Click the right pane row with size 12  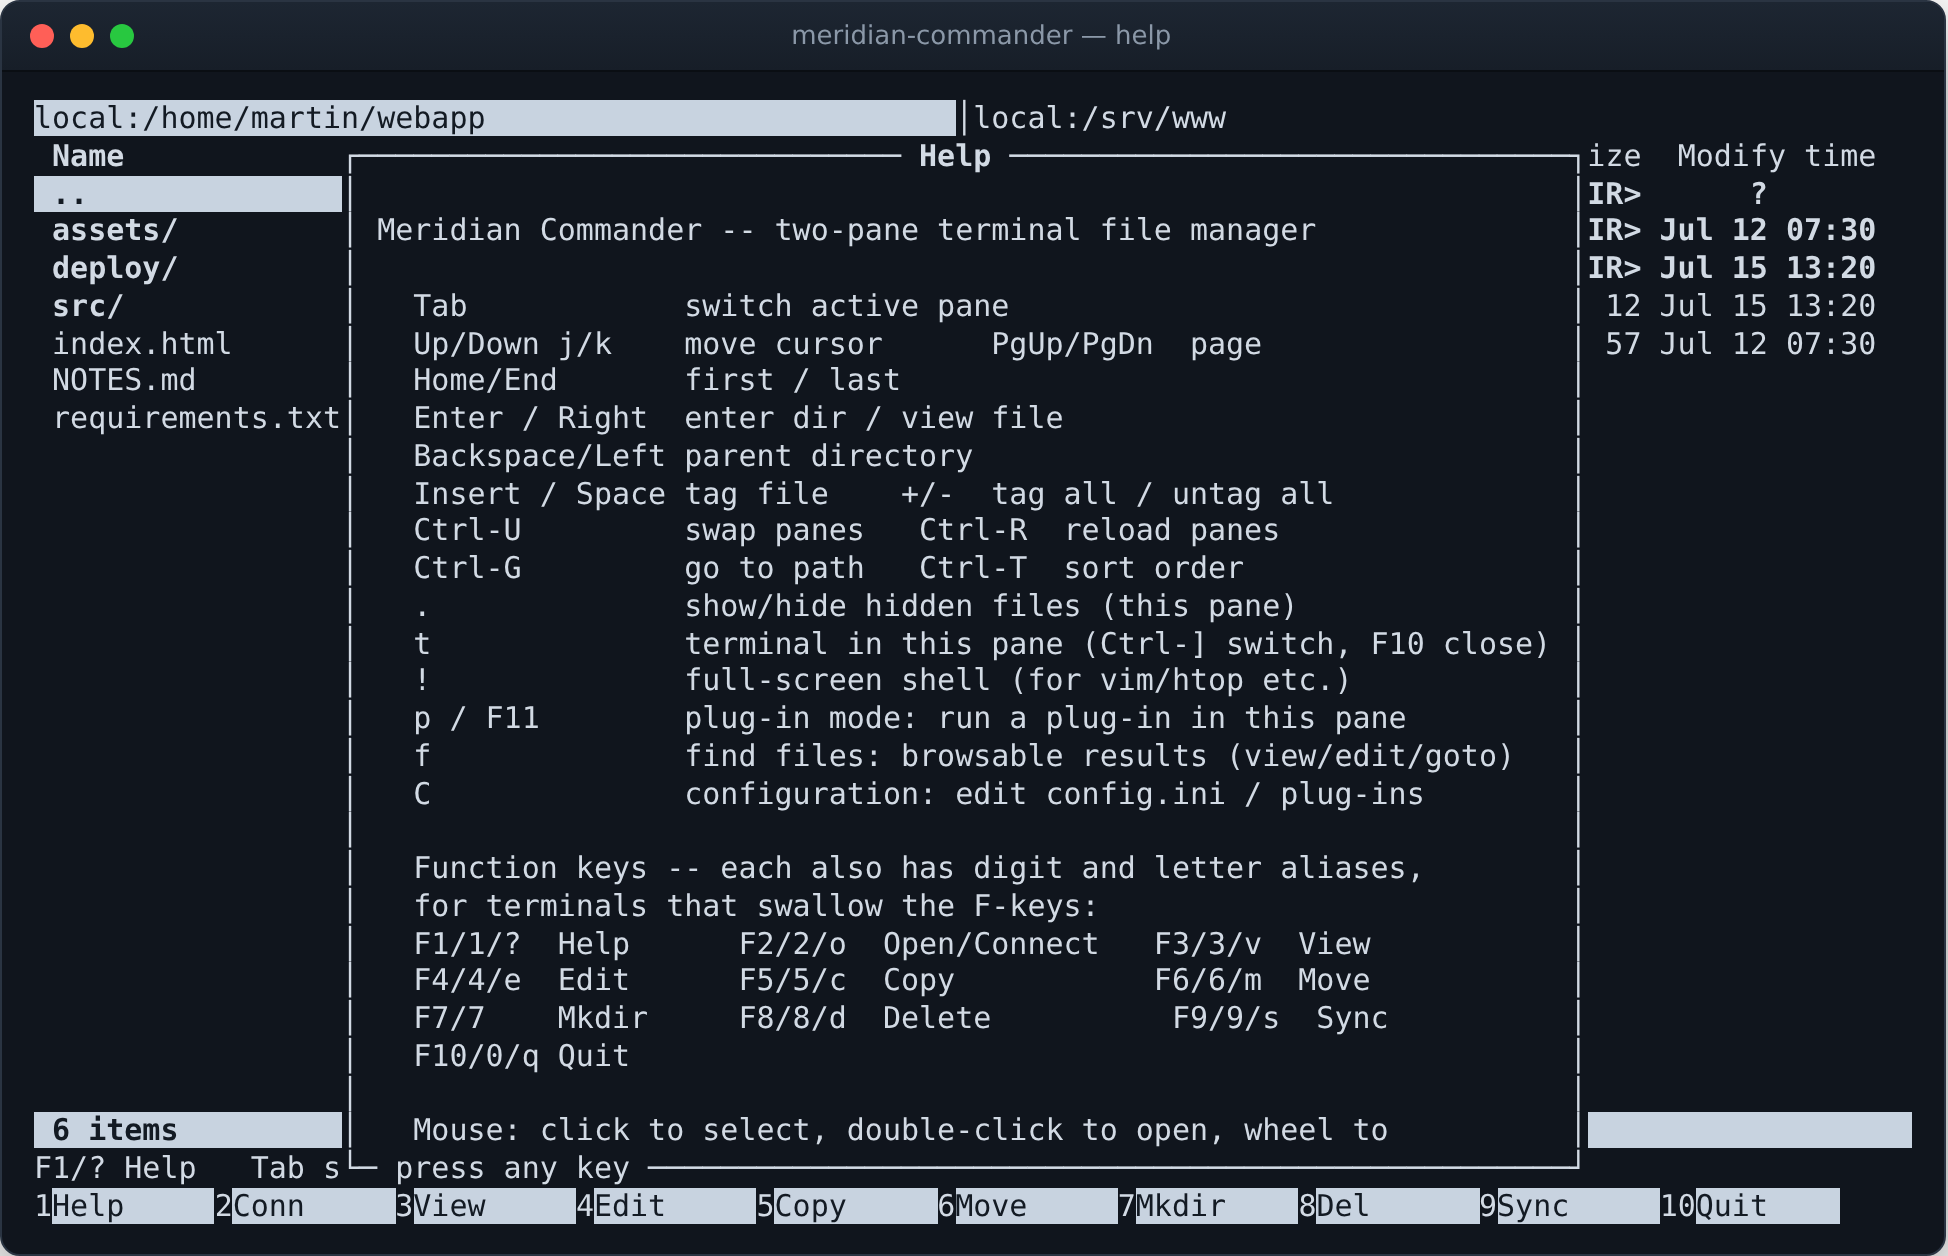(1740, 307)
